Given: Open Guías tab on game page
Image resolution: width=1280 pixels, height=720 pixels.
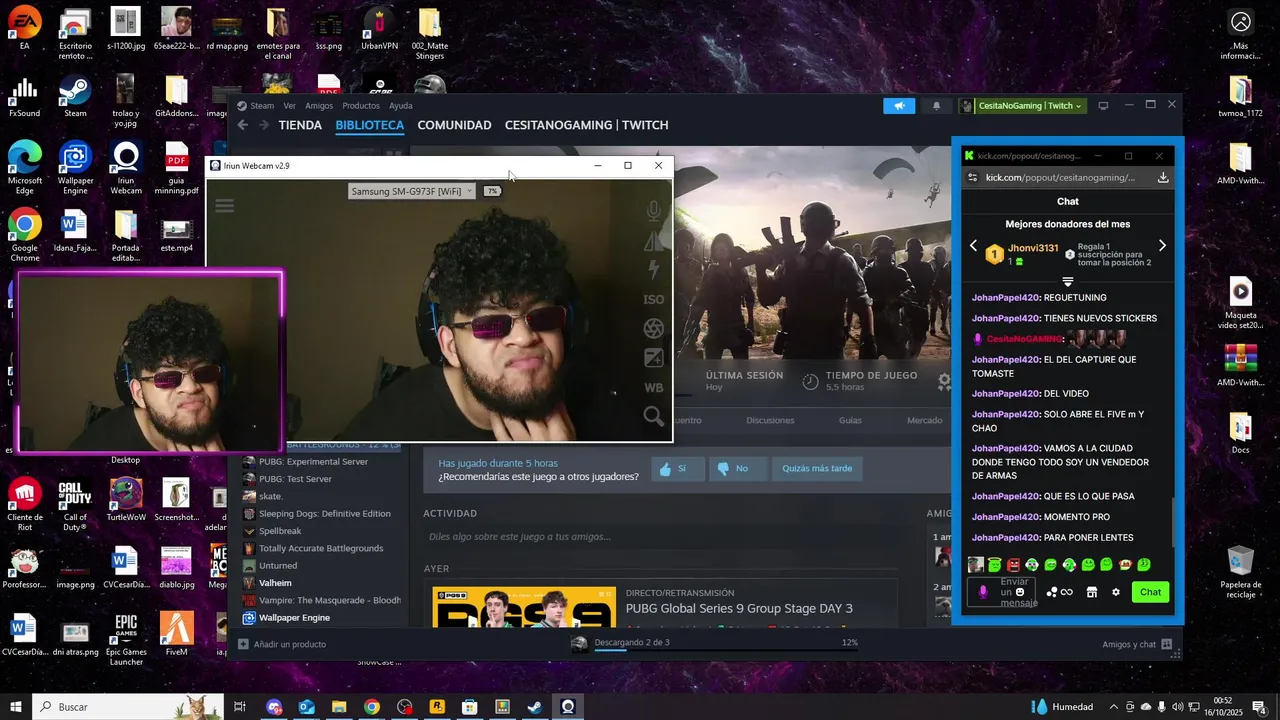Looking at the screenshot, I should click(x=850, y=420).
